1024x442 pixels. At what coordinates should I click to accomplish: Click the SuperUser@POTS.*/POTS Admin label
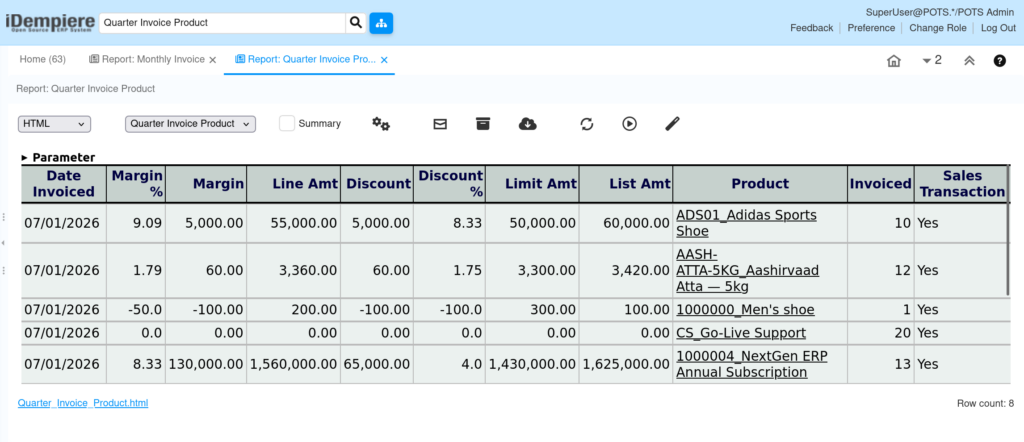pyautogui.click(x=940, y=12)
